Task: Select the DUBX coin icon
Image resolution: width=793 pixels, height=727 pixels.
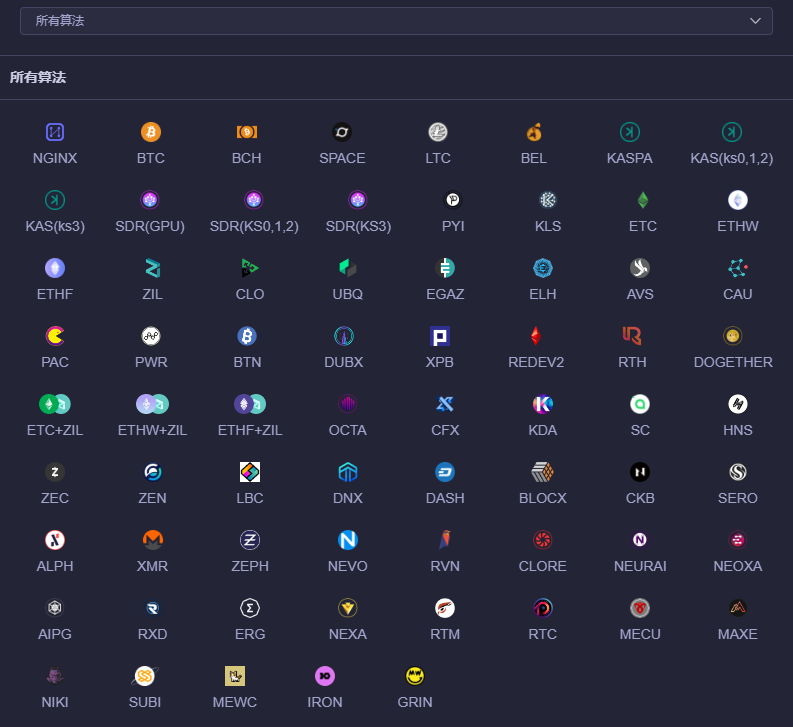Action: (x=344, y=336)
